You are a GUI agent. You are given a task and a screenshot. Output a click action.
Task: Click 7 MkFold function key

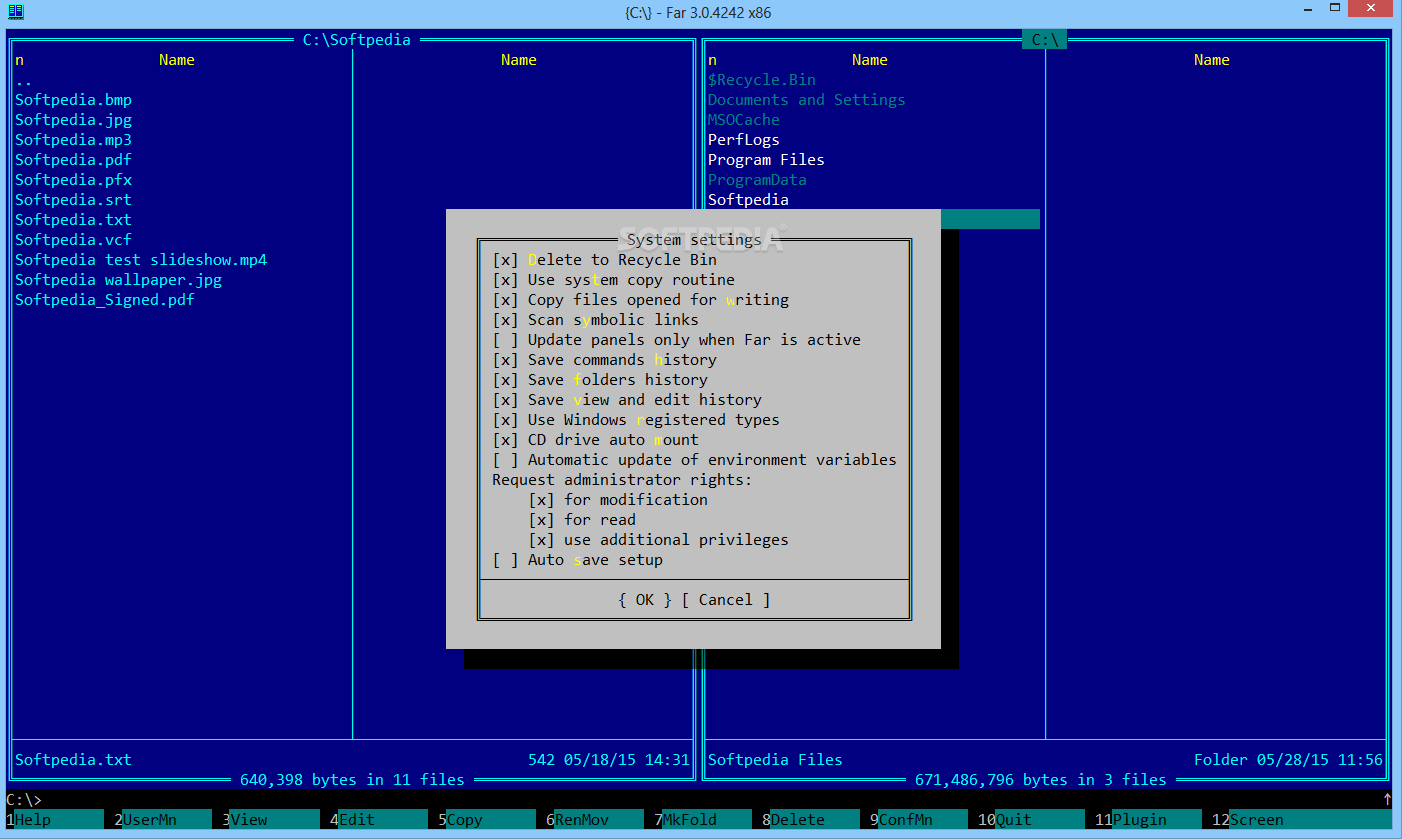tap(703, 820)
